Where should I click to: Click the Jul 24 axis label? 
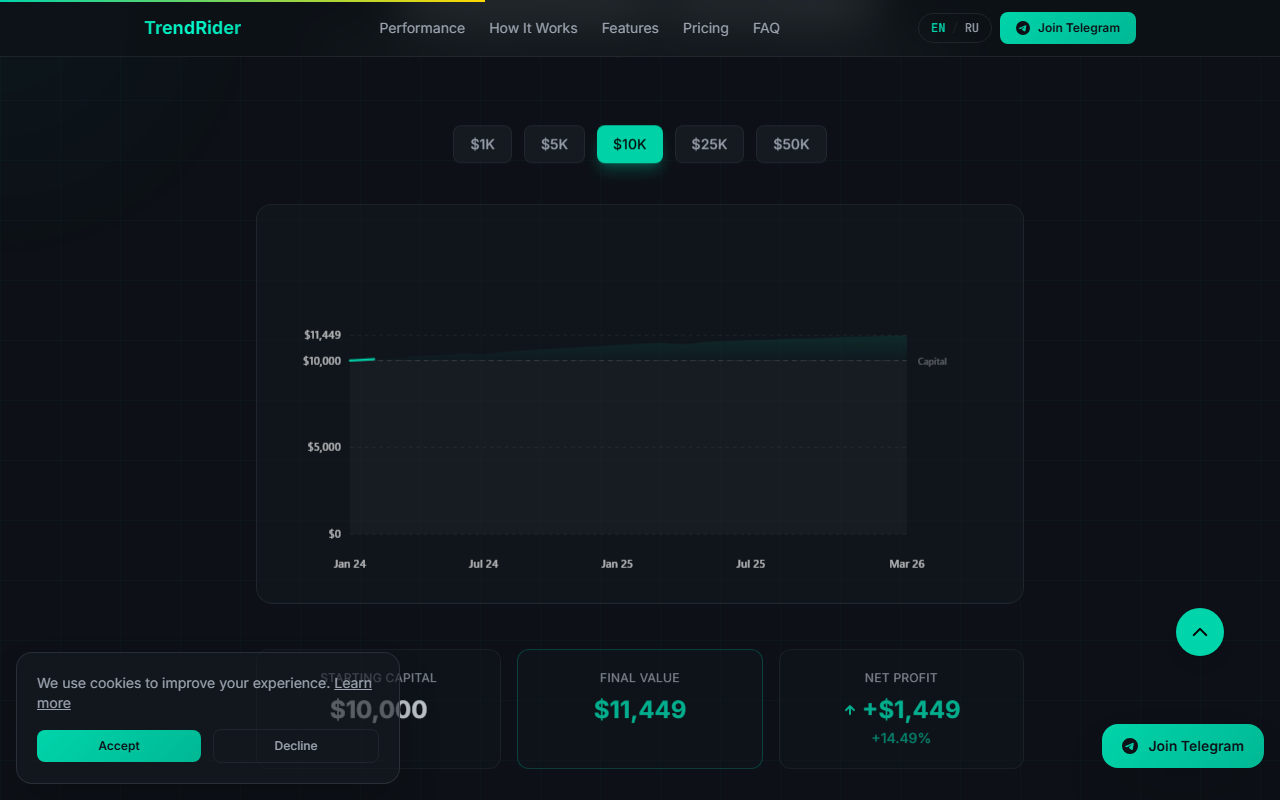[483, 564]
